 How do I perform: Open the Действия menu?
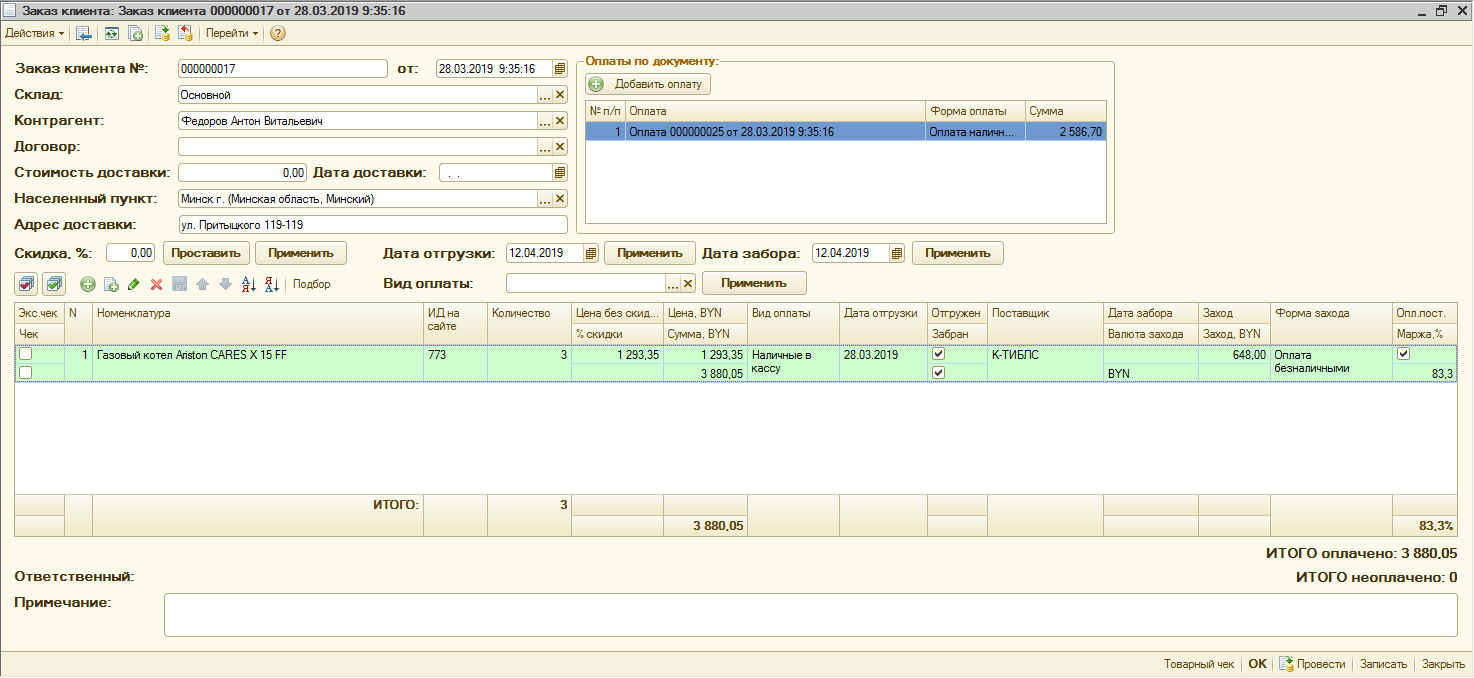click(34, 33)
